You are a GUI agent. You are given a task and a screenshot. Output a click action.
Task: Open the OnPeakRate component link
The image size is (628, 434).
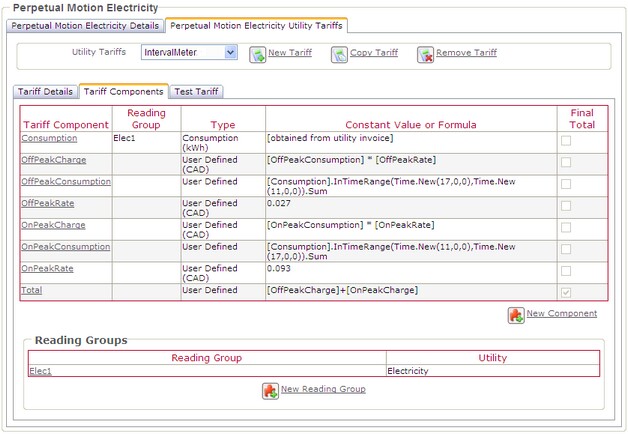(x=47, y=268)
